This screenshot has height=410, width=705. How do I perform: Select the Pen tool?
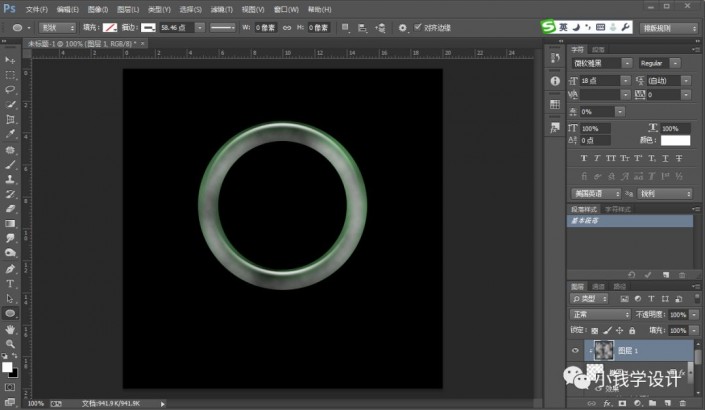[10, 269]
